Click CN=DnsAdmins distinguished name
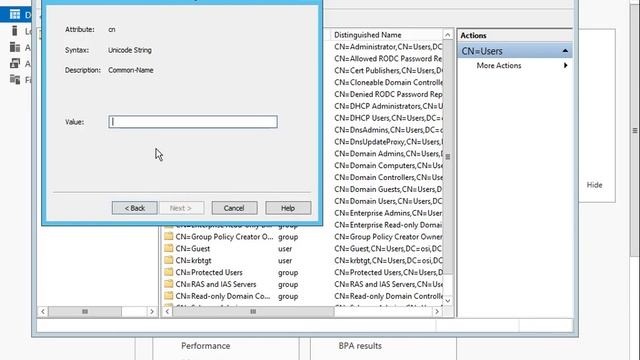The height and width of the screenshot is (360, 640). coord(388,129)
